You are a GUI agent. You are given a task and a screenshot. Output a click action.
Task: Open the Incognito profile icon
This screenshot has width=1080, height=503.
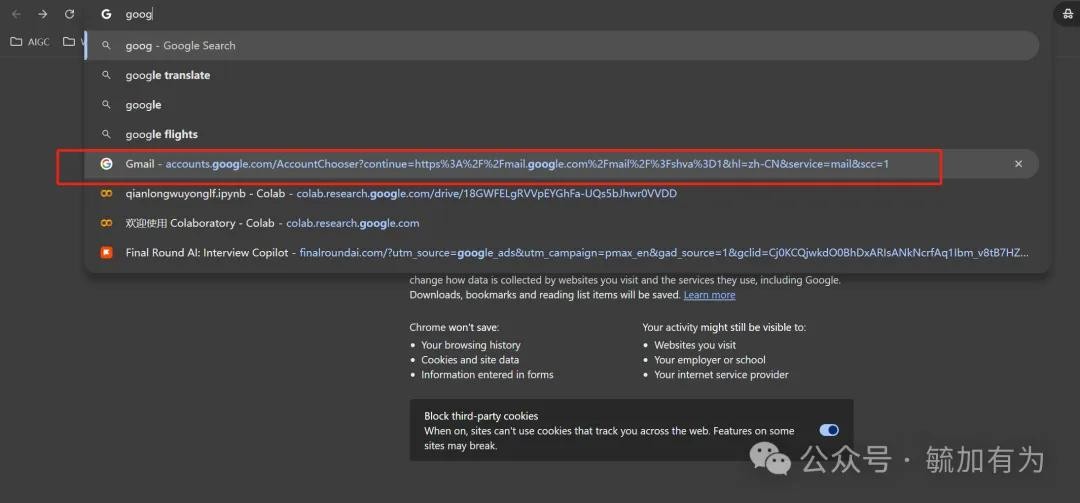tap(1066, 14)
